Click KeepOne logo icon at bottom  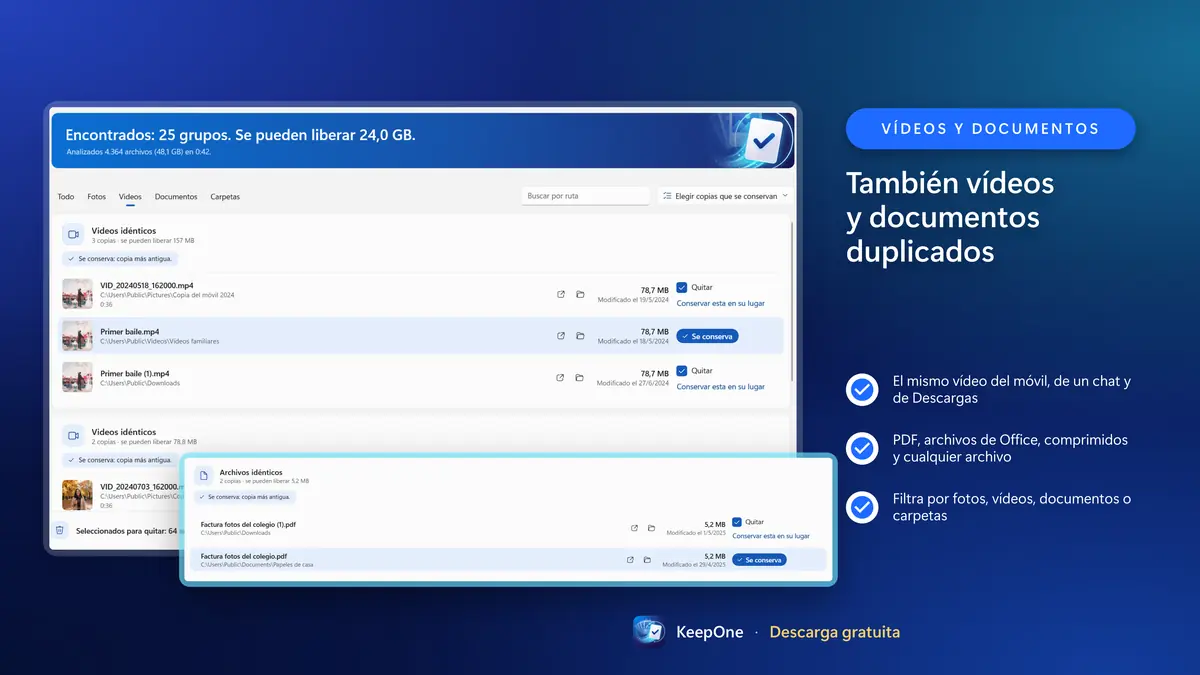point(650,632)
